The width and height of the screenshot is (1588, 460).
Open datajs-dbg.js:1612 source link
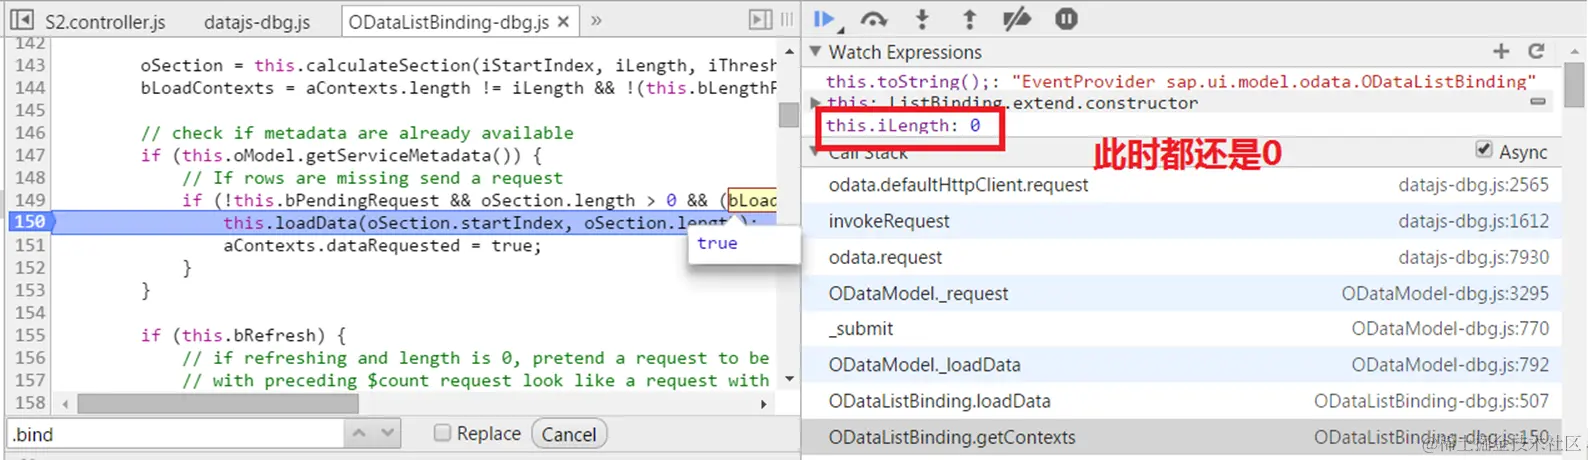pyautogui.click(x=1473, y=221)
